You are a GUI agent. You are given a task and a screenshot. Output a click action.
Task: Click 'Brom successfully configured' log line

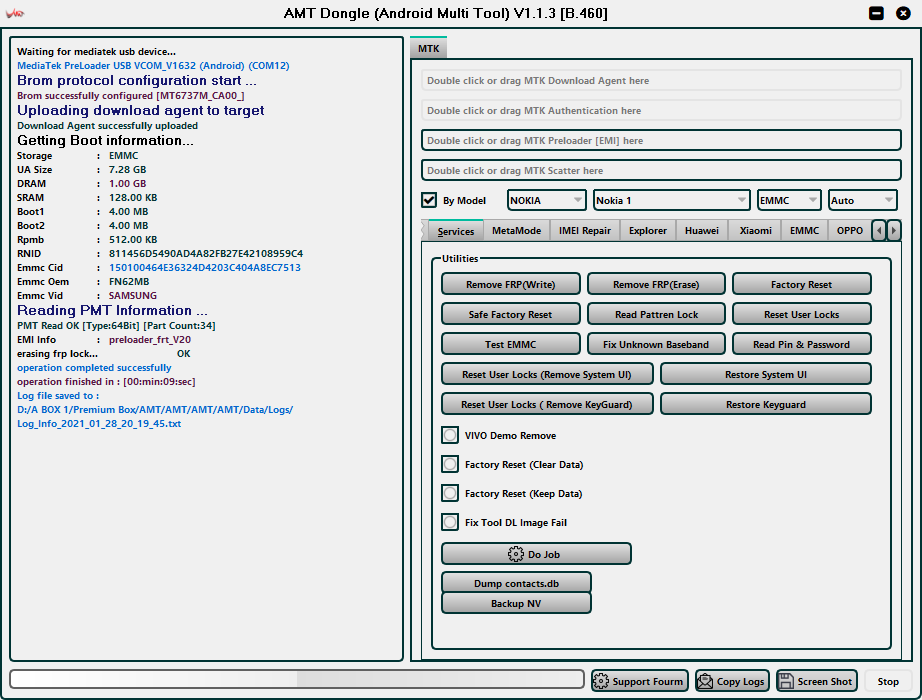[131, 95]
